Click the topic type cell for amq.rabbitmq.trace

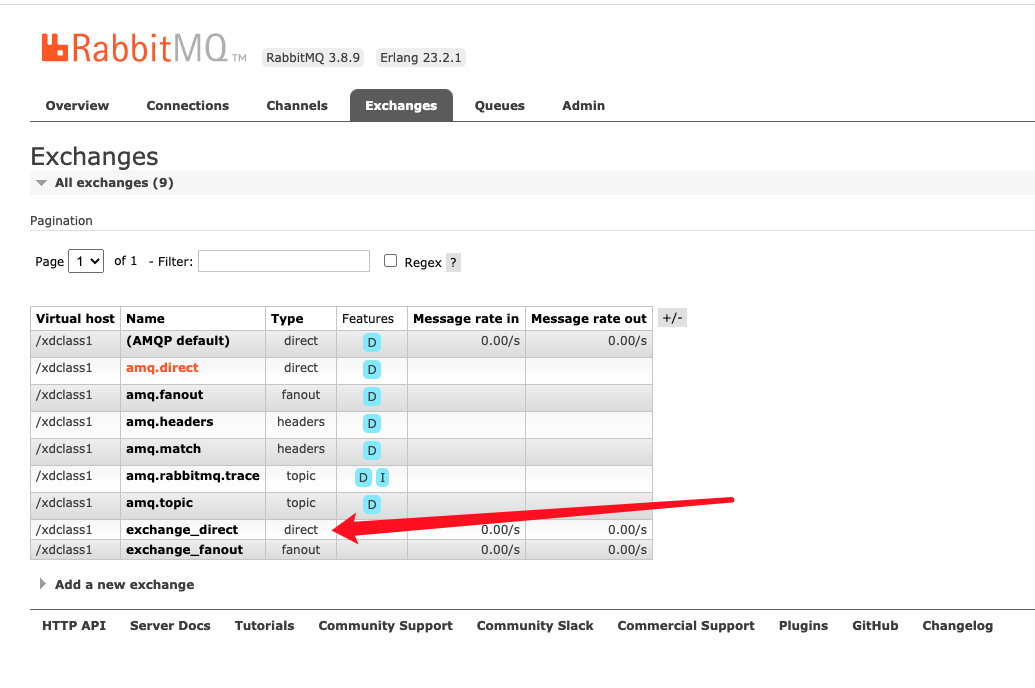point(301,477)
